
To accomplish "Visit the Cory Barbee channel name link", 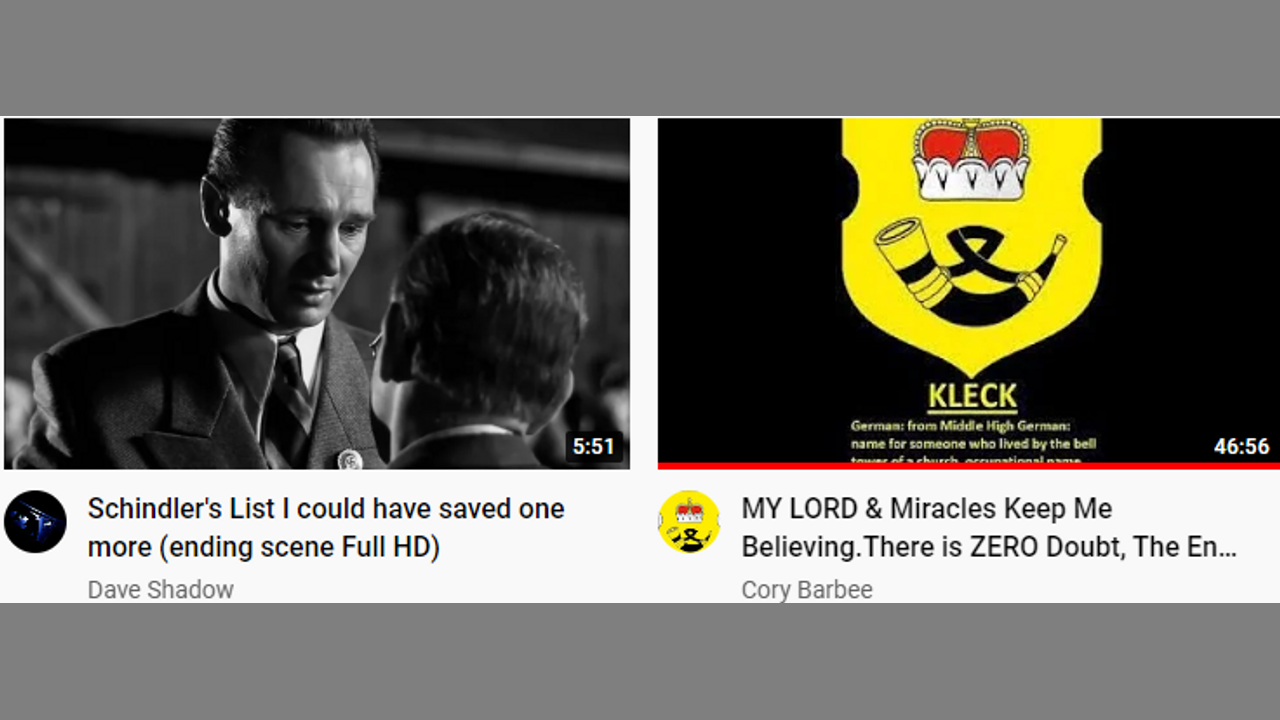I will (x=807, y=589).
